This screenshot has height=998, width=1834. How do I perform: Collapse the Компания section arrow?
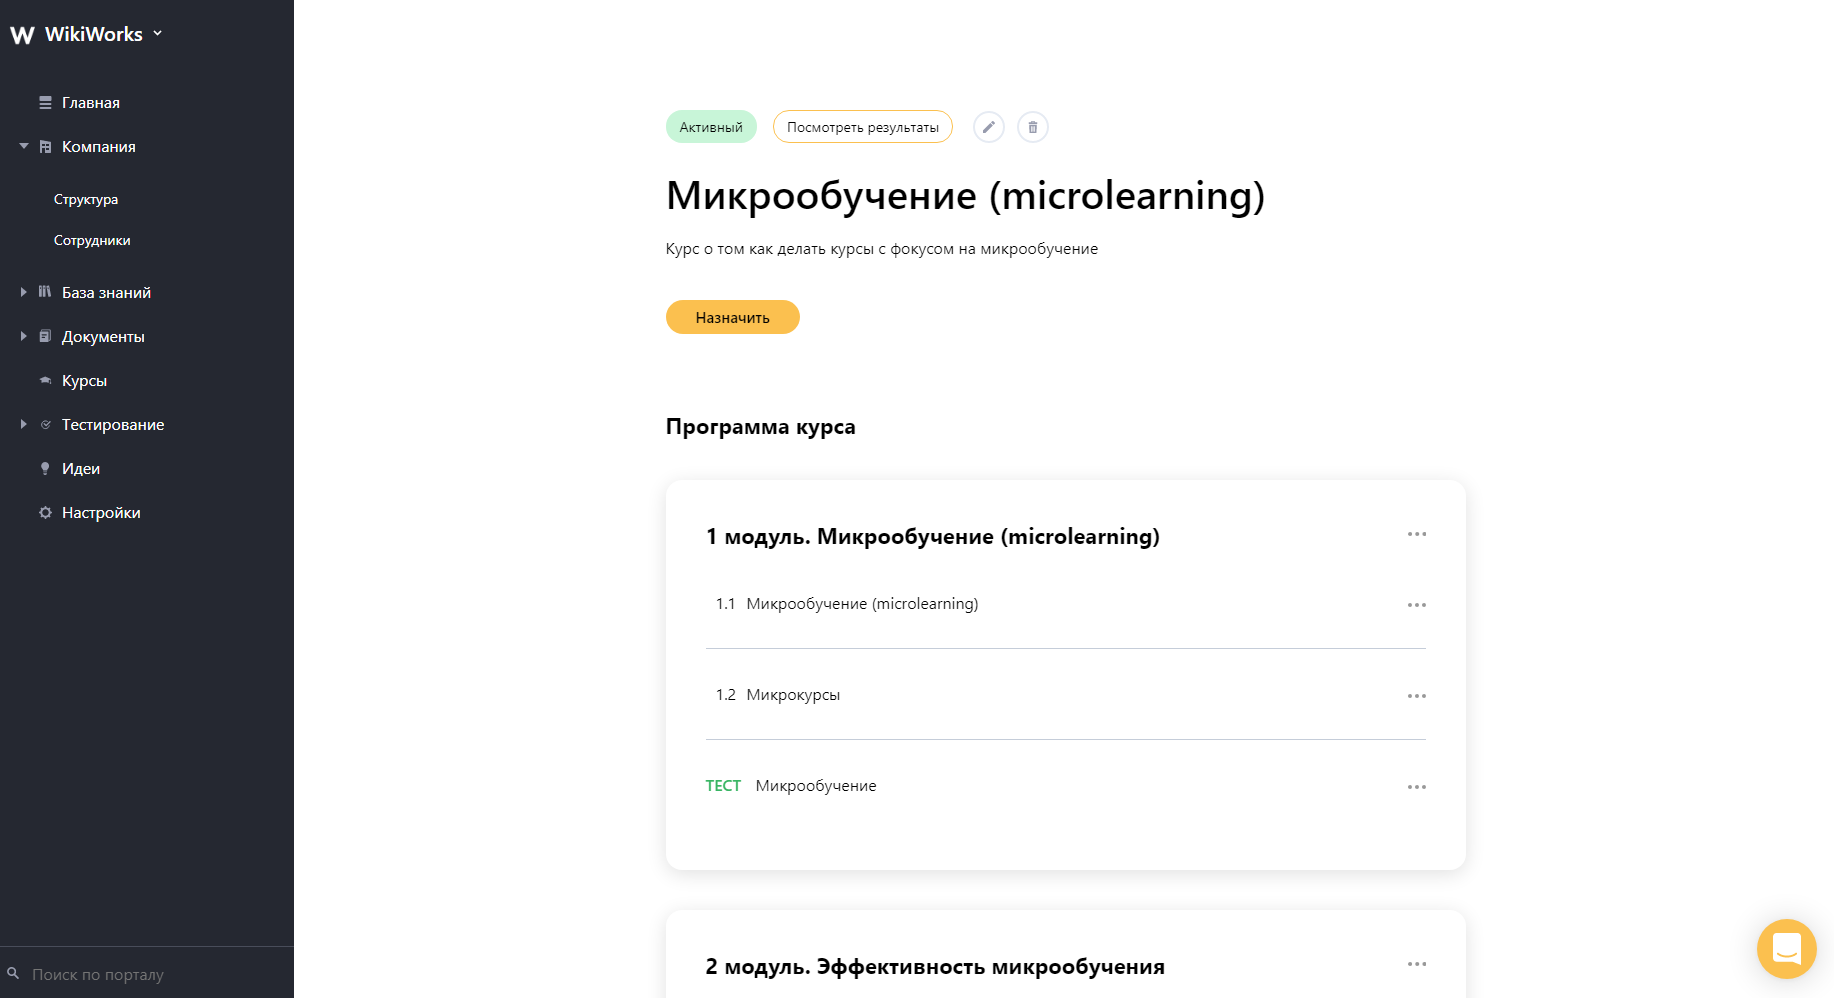coord(24,146)
